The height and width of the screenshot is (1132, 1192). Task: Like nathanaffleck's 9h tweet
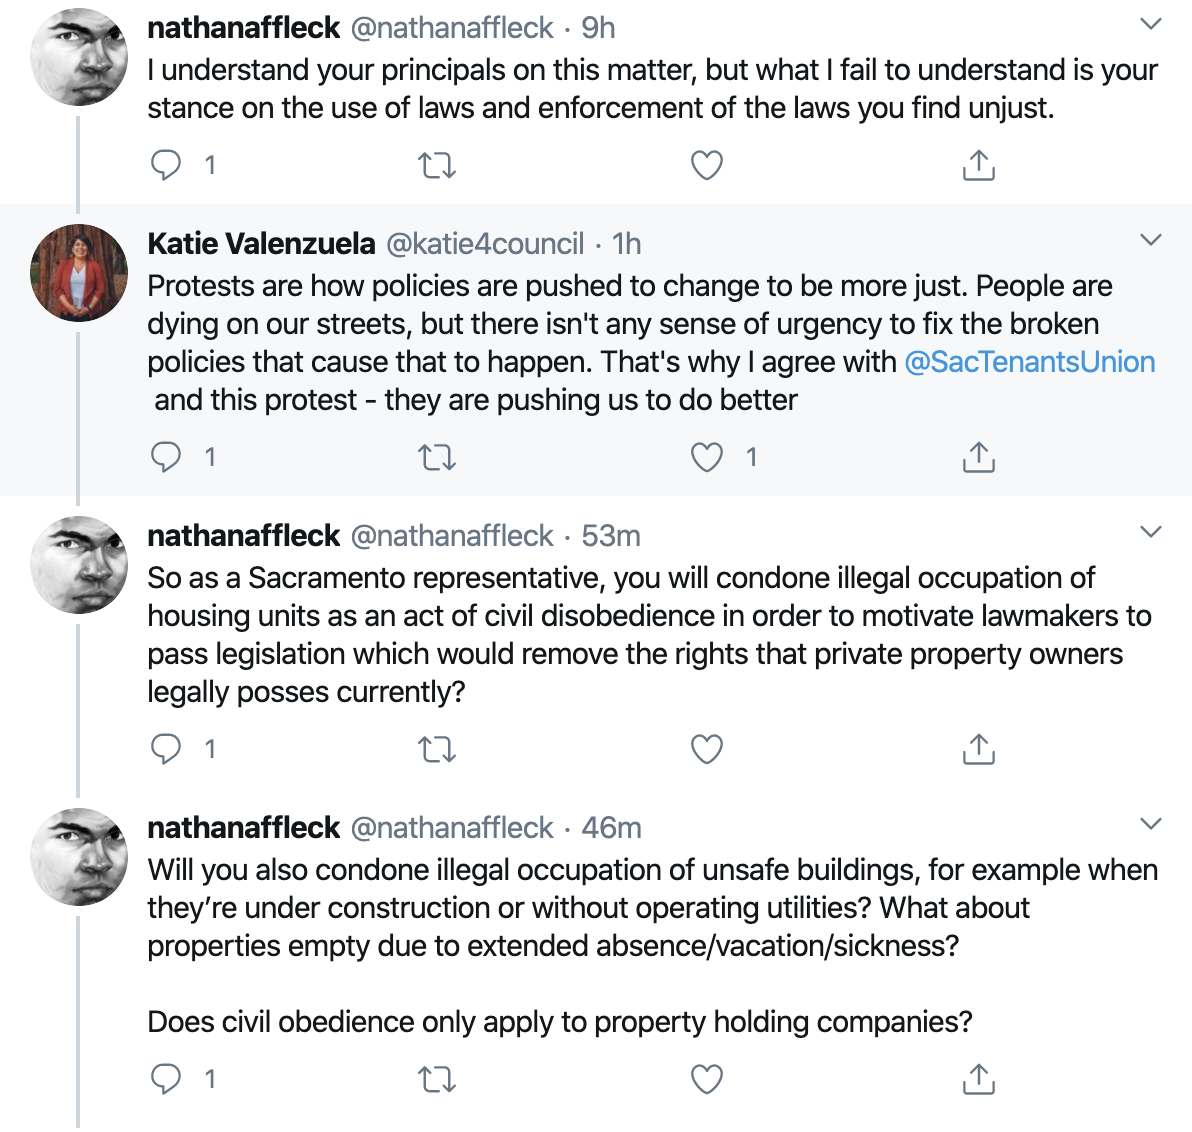(x=707, y=165)
